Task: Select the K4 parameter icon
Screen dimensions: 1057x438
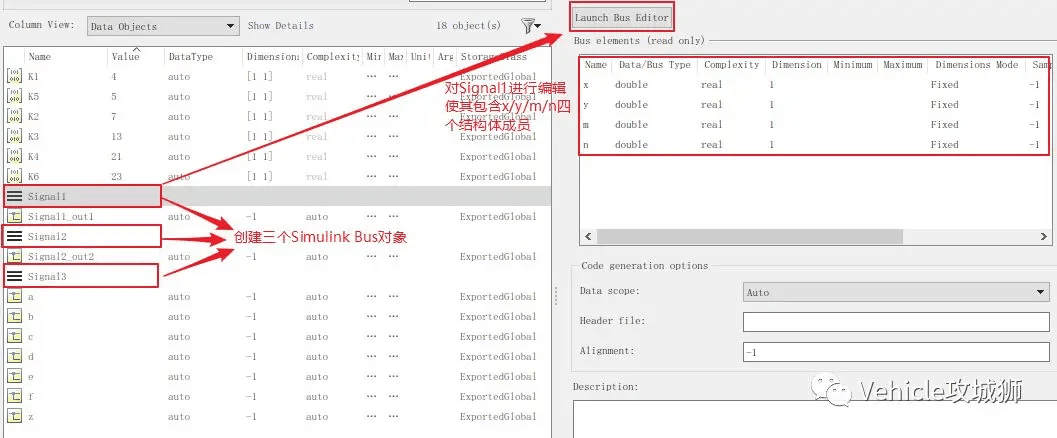Action: tap(14, 156)
